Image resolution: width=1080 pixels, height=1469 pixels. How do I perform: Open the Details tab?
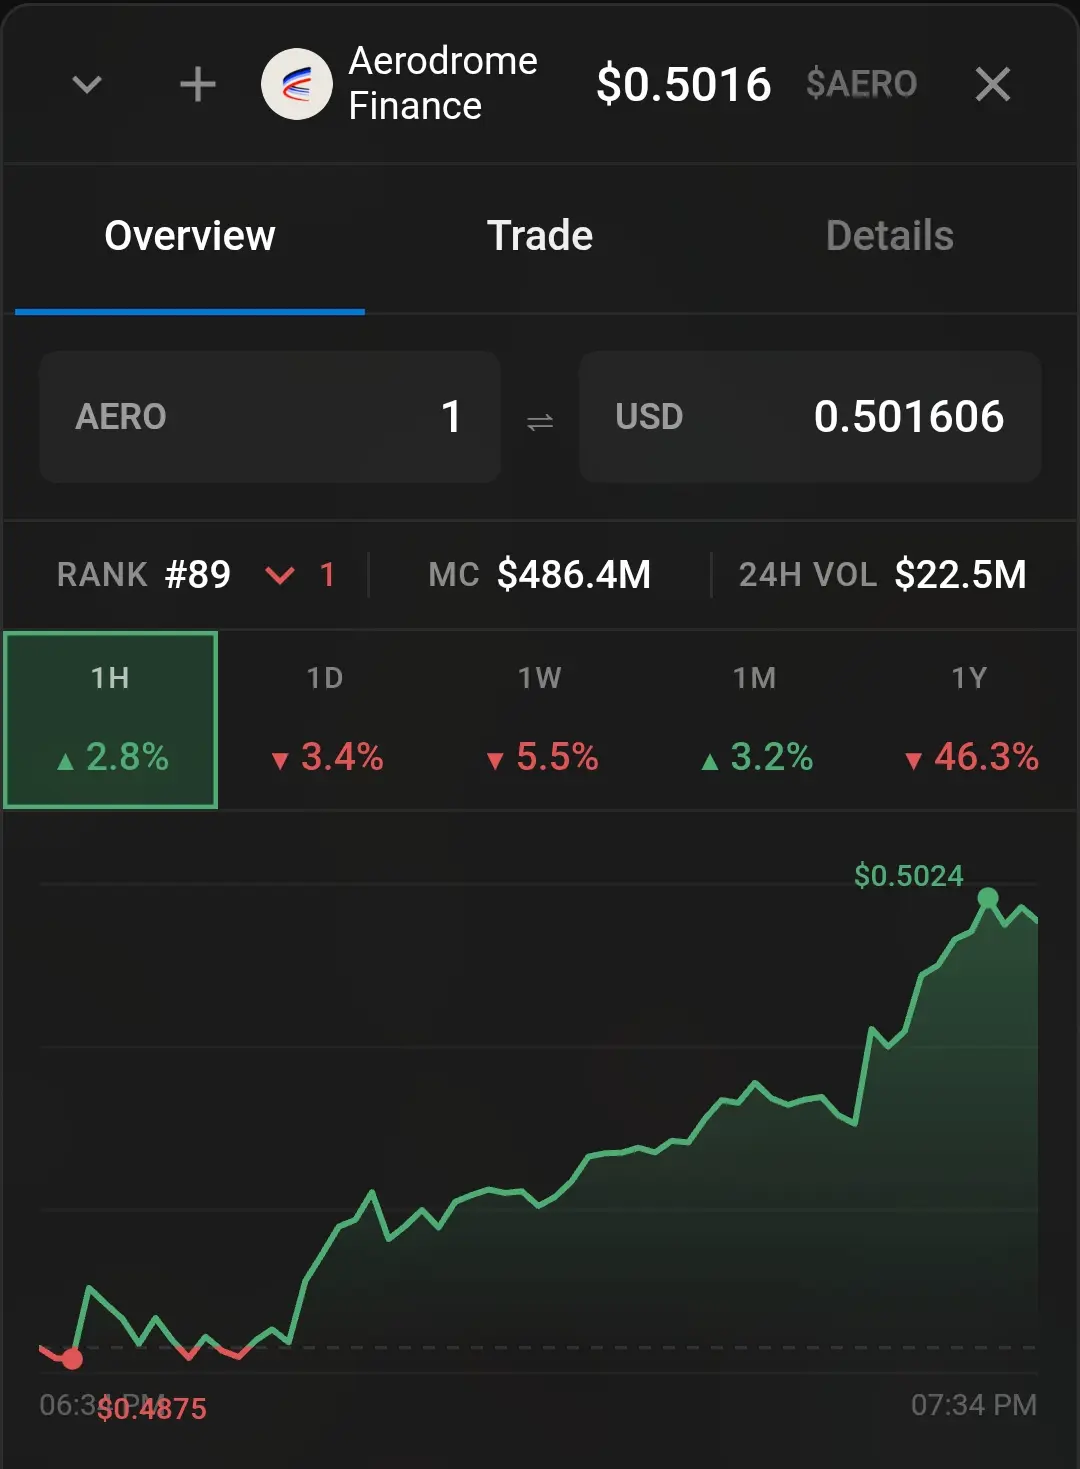point(890,236)
